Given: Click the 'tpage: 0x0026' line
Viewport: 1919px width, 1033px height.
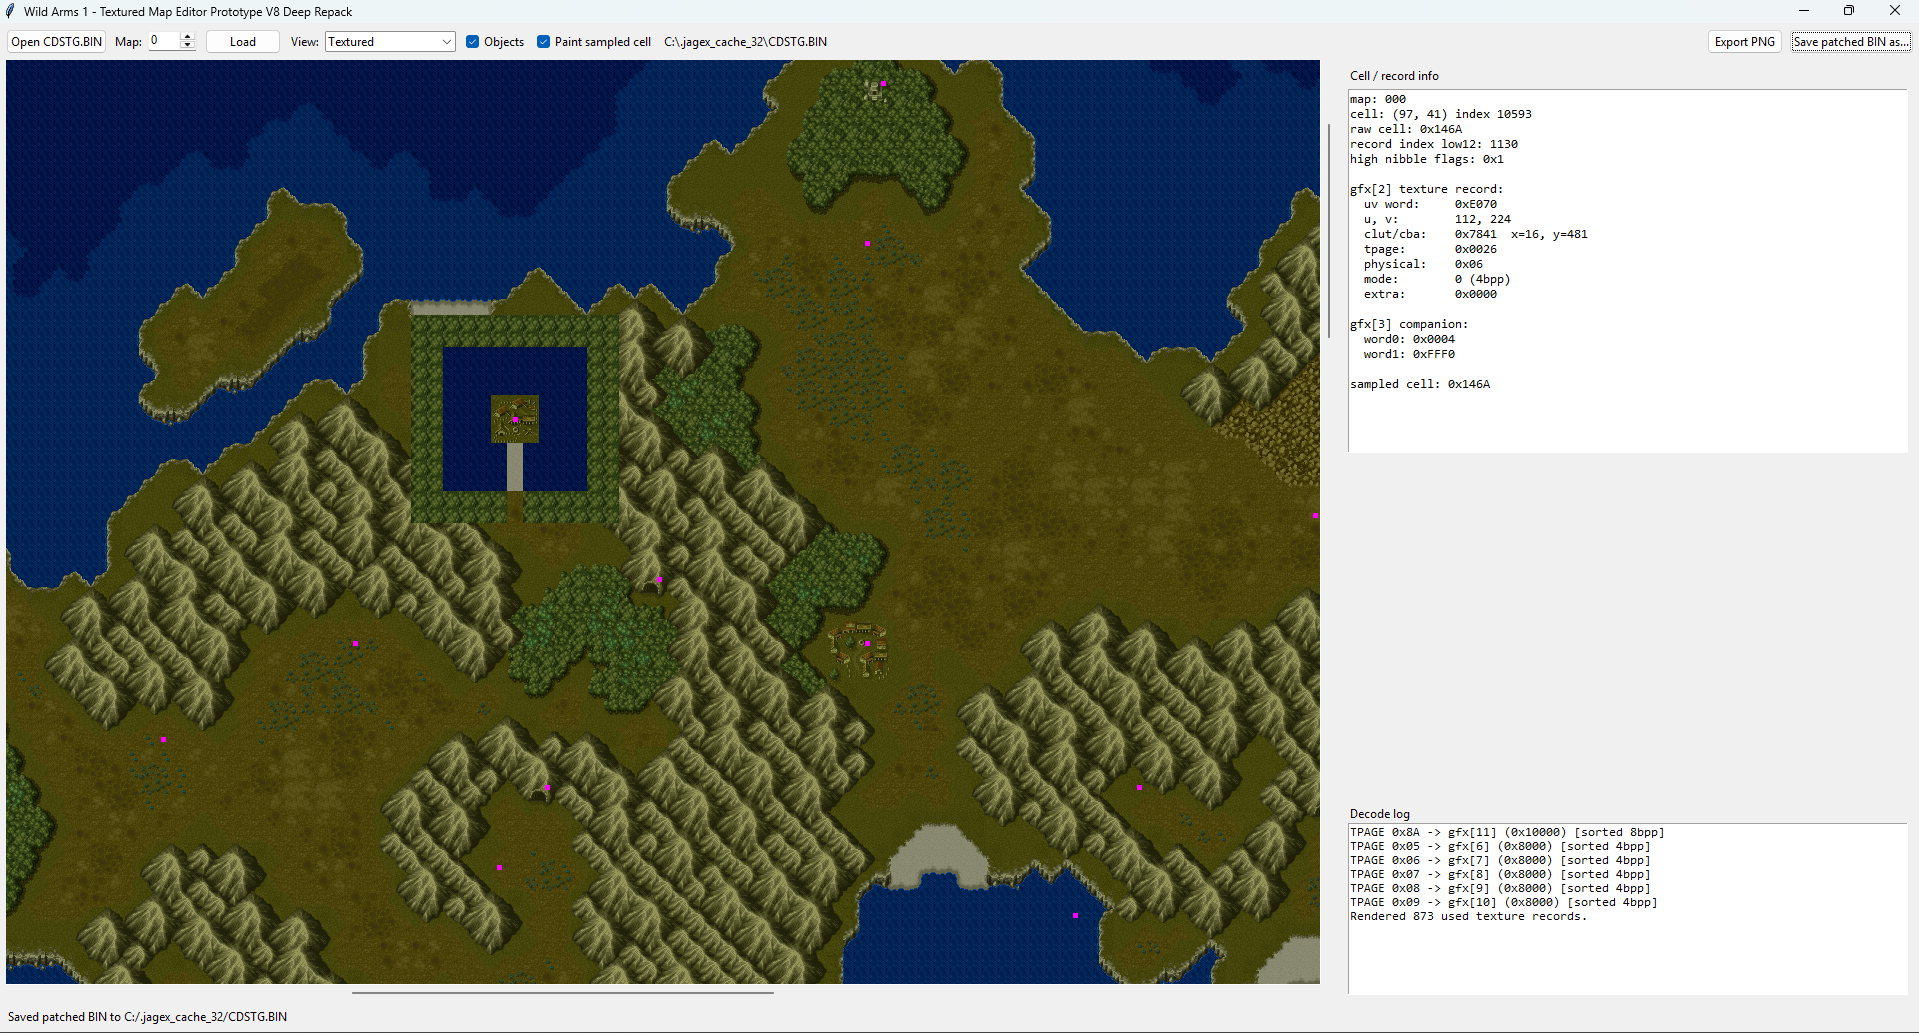Looking at the screenshot, I should coord(1430,249).
